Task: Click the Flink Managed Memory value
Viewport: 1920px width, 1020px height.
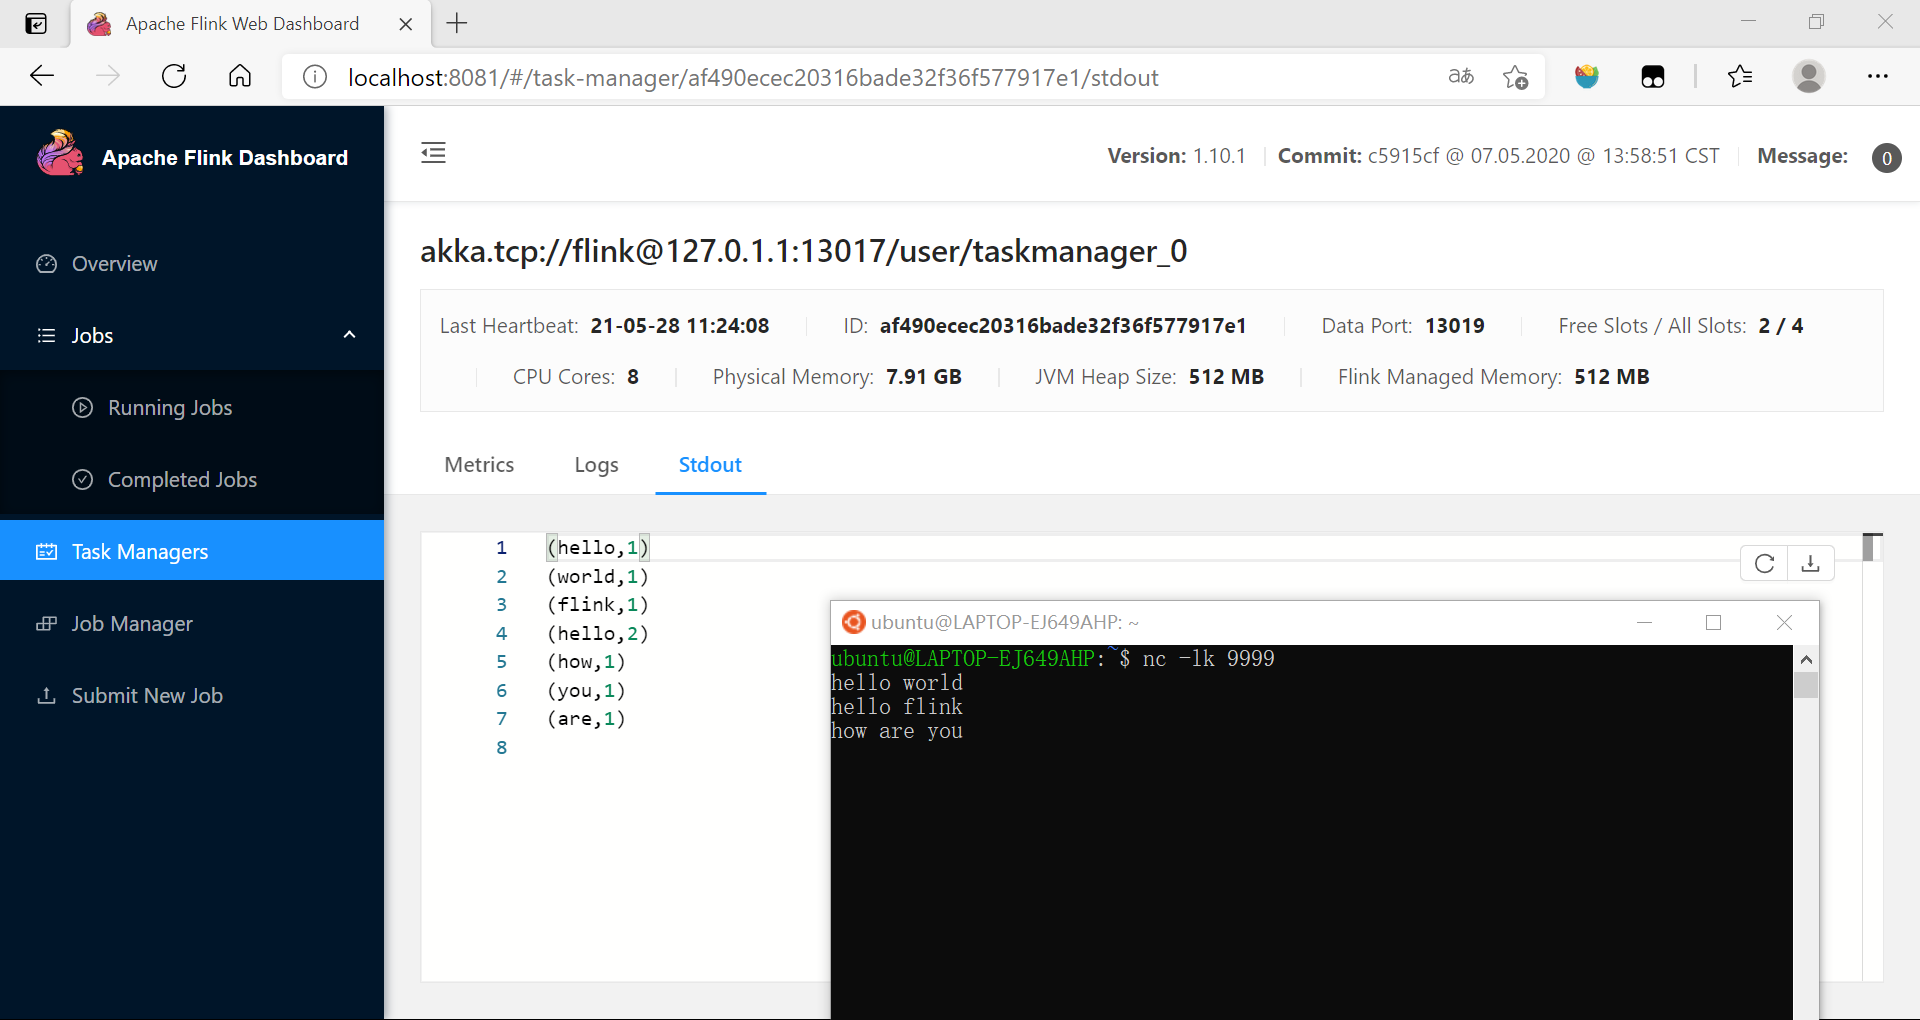Action: coord(1612,377)
